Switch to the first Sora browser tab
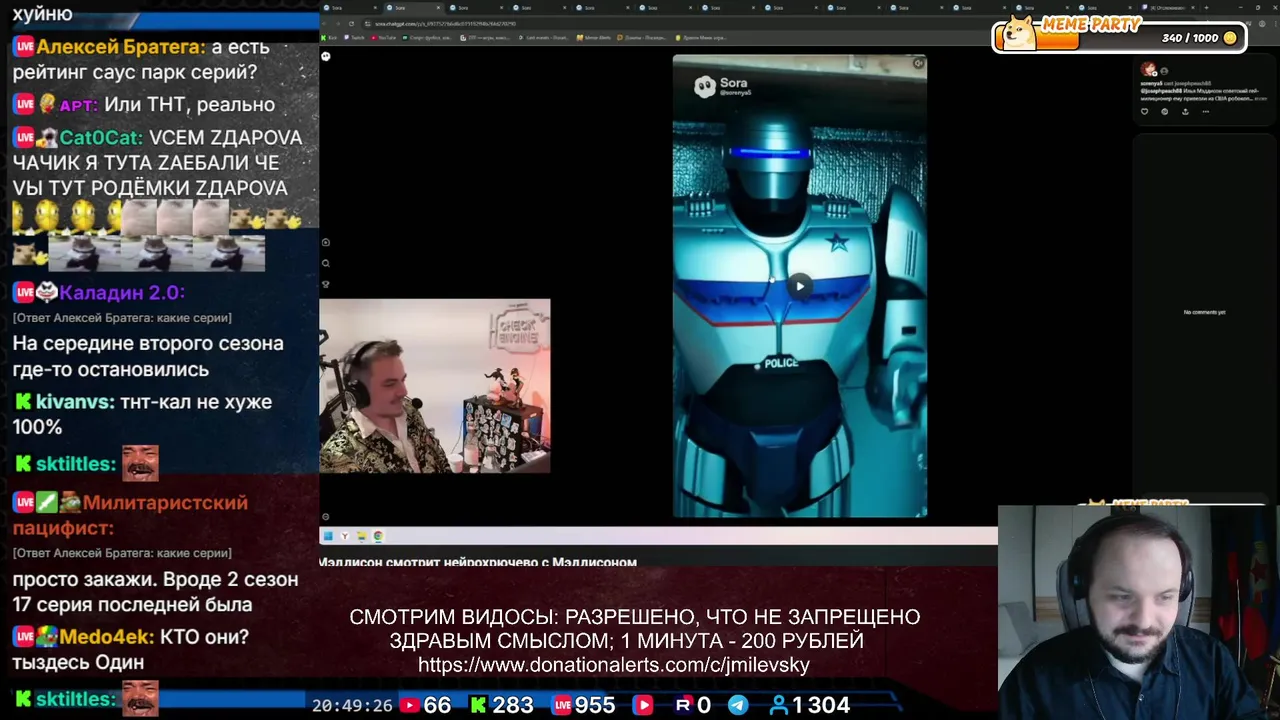 tap(350, 8)
